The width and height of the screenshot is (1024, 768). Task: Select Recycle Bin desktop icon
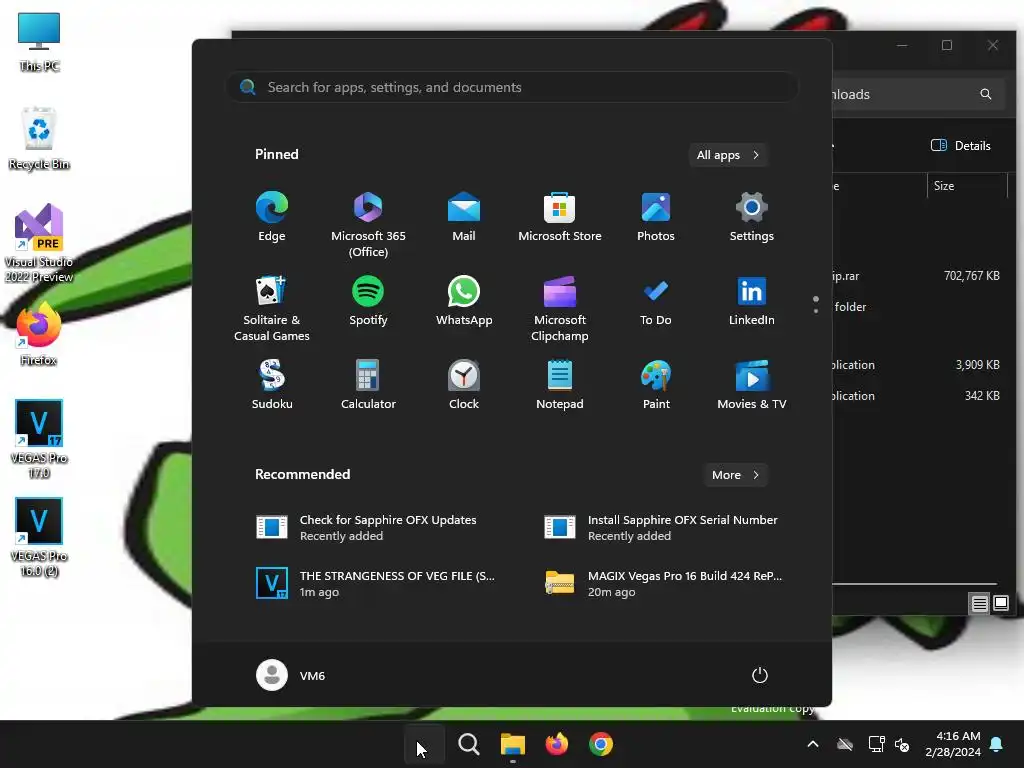(x=39, y=138)
